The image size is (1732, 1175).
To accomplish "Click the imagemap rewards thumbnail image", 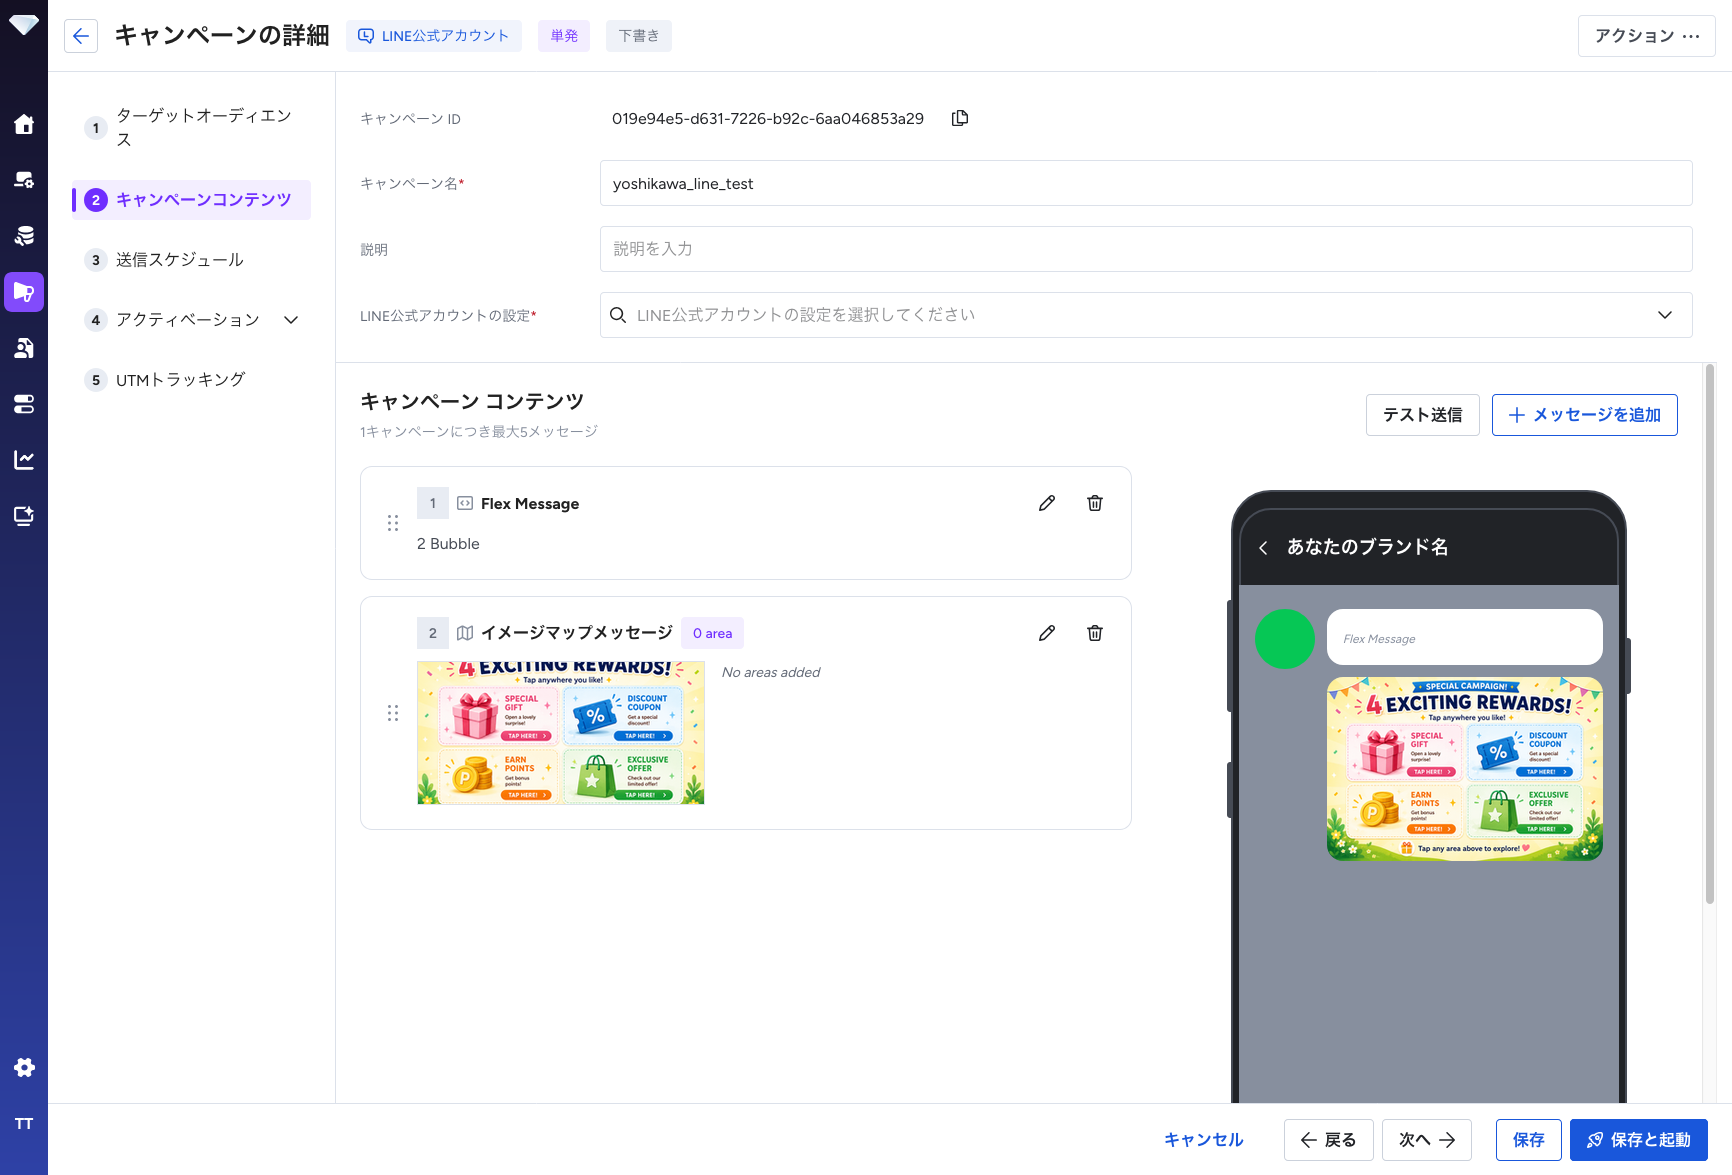I will pyautogui.click(x=561, y=733).
